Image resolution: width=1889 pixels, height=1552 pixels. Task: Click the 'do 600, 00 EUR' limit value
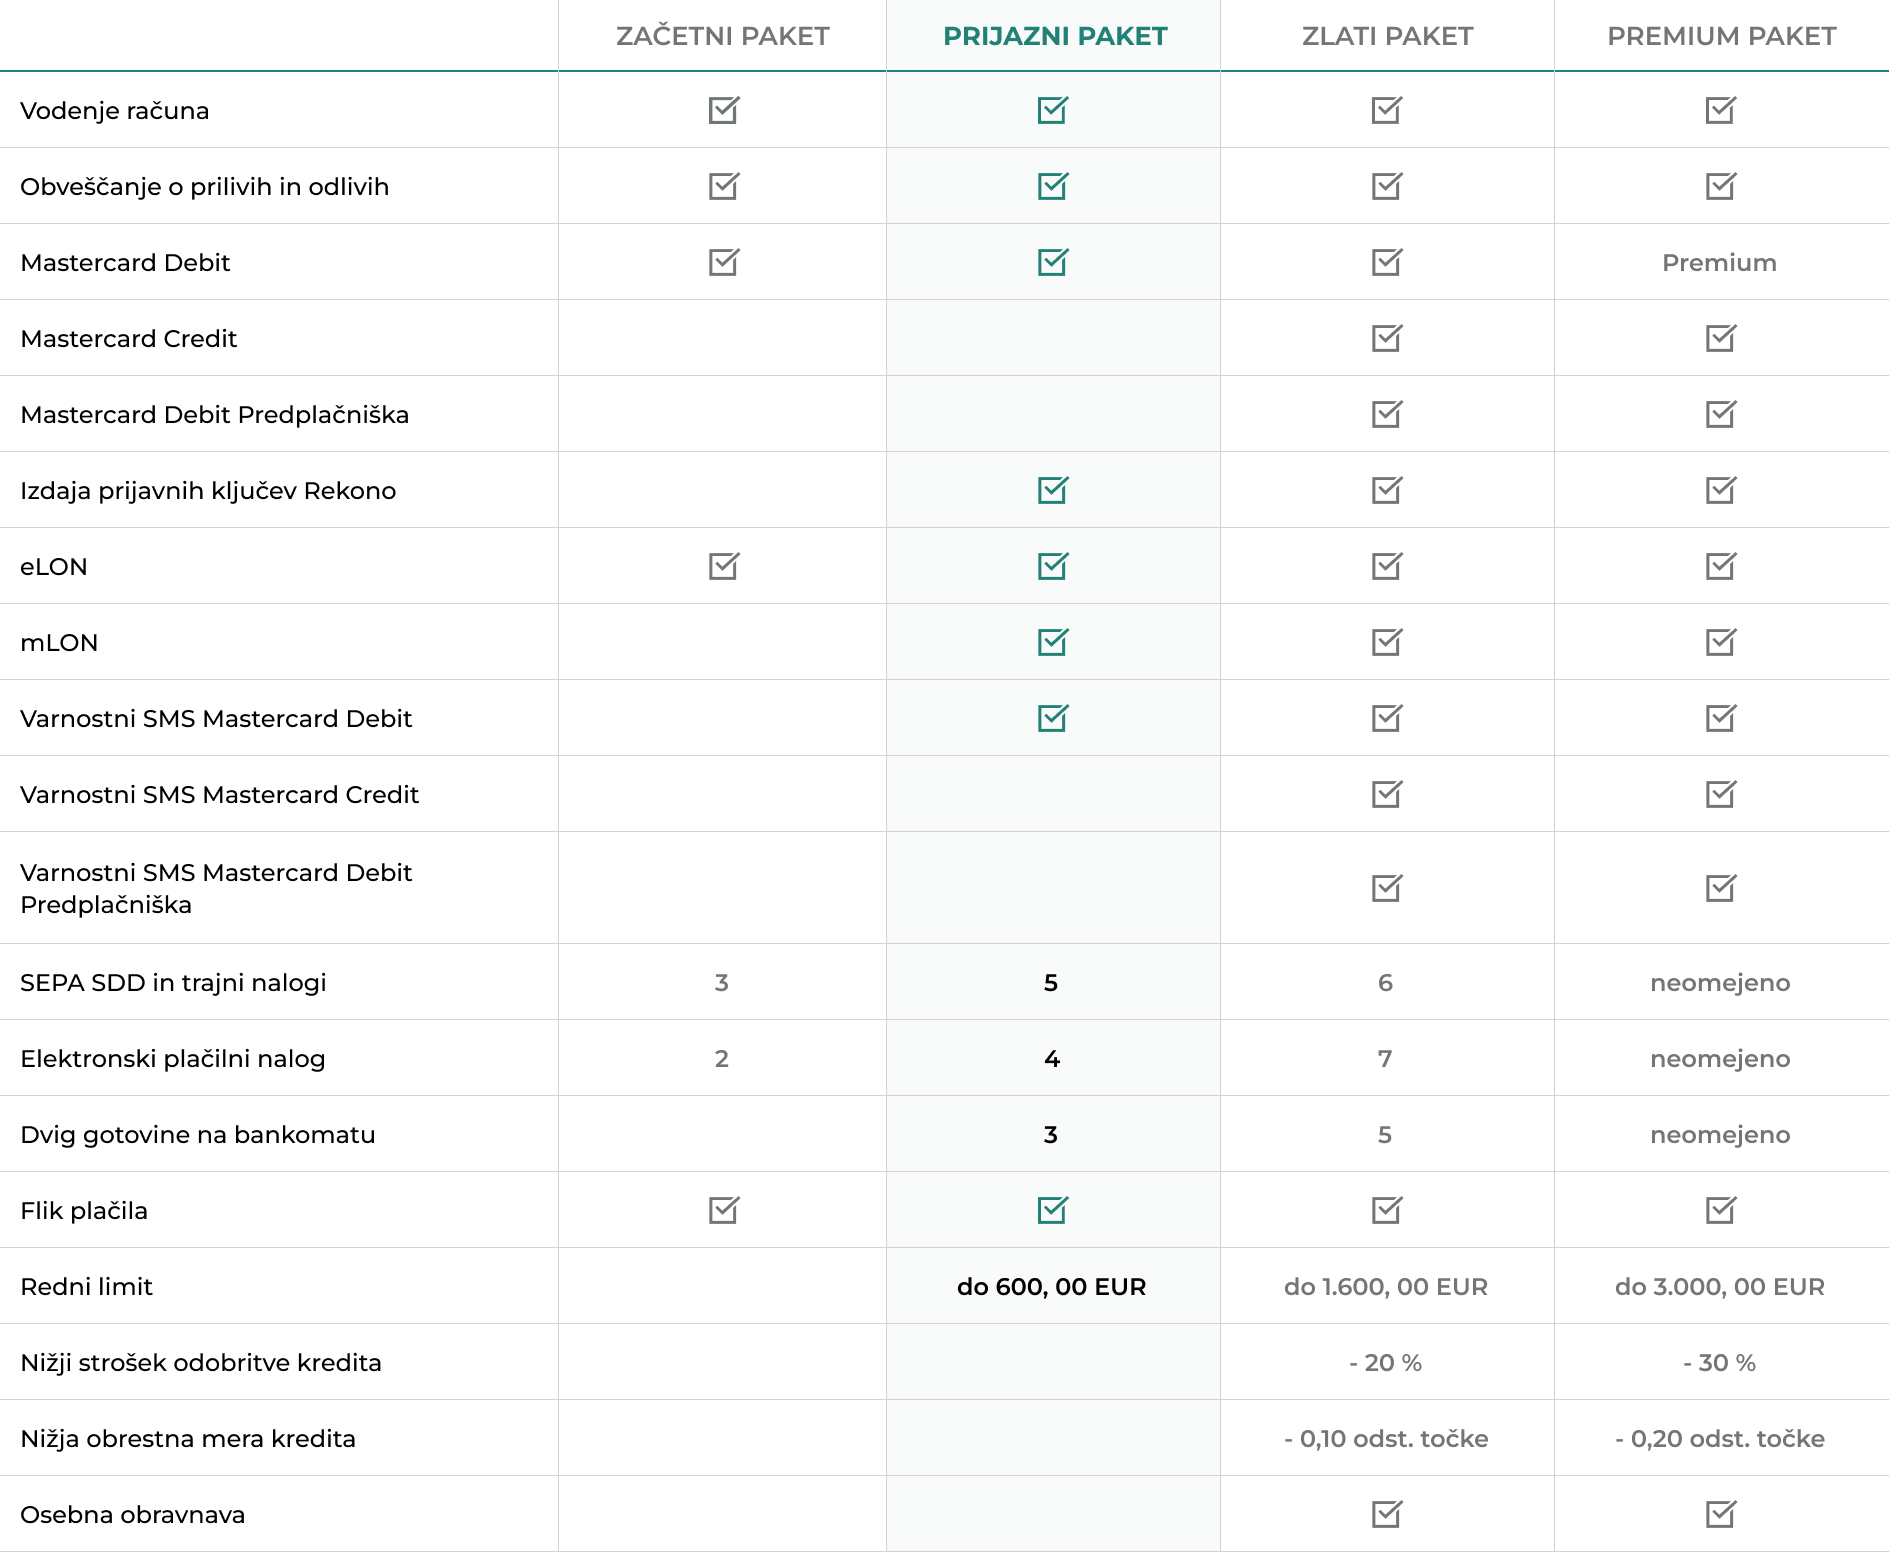click(1051, 1286)
